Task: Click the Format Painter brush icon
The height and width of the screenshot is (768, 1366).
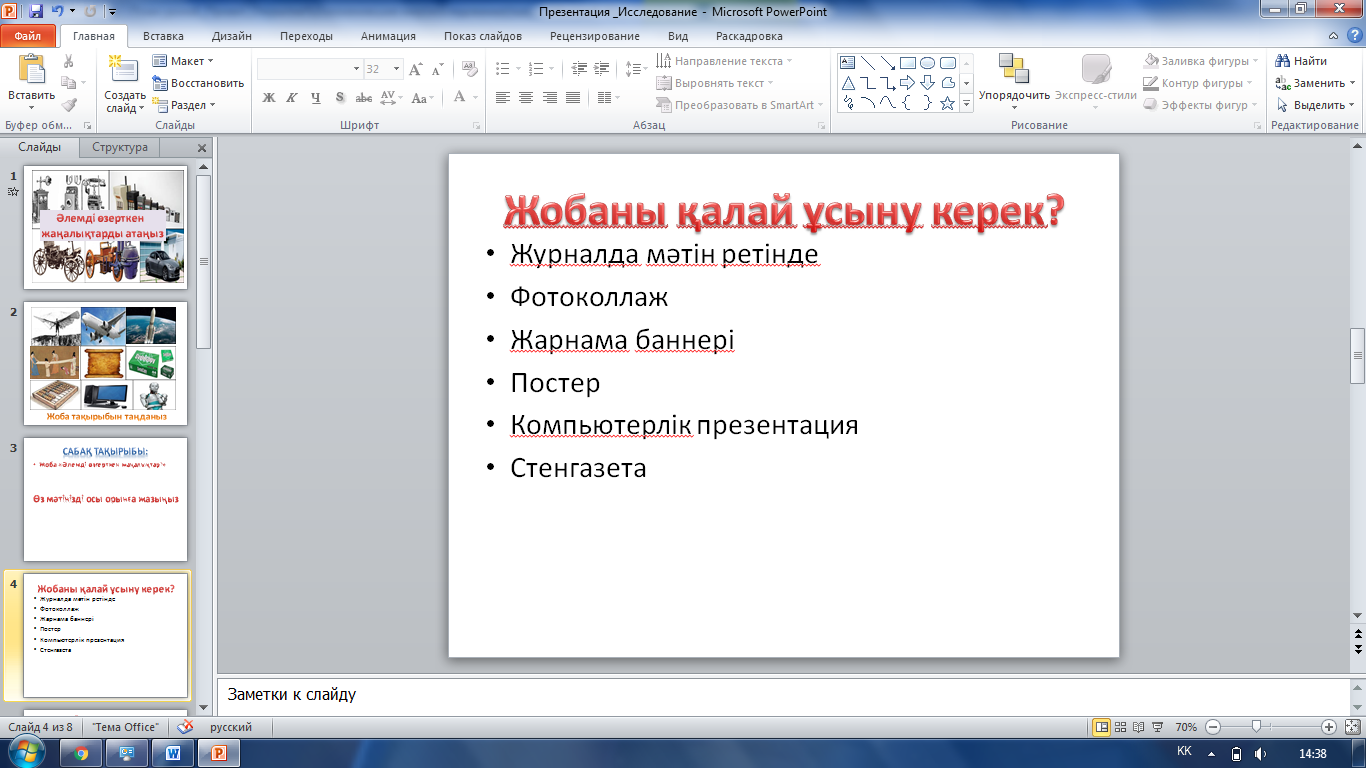Action: tap(69, 105)
